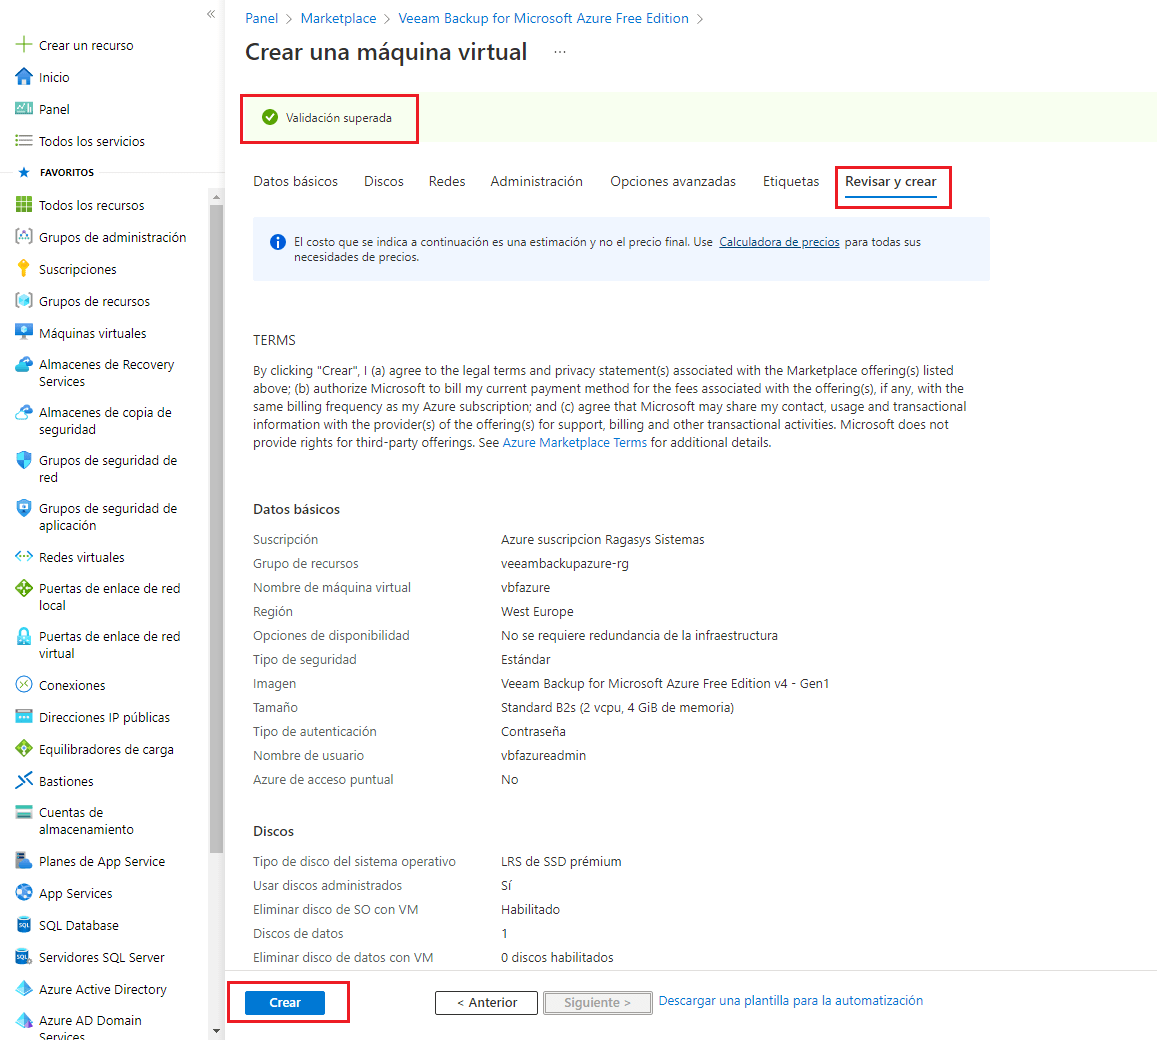The width and height of the screenshot is (1157, 1040).
Task: Click the plus icon for Crear un recurso
Action: point(24,45)
